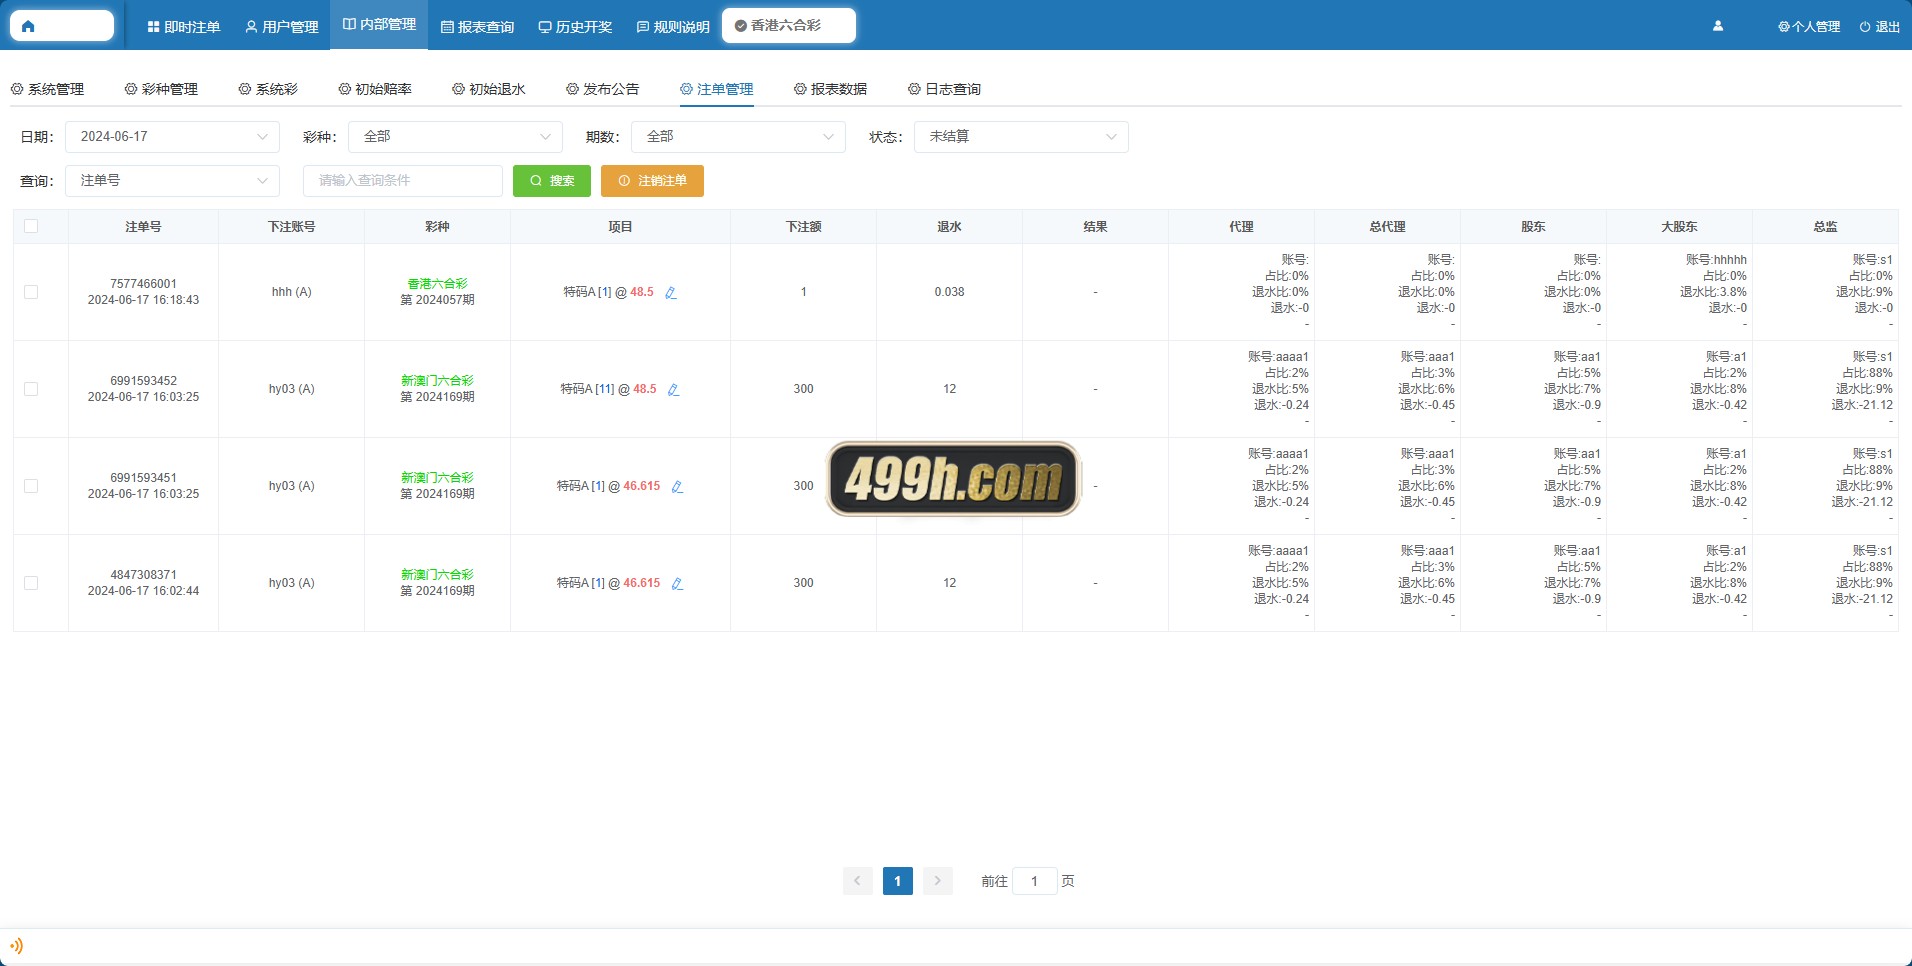Click the 大股东 column header
Image resolution: width=1912 pixels, height=966 pixels.
(1679, 227)
